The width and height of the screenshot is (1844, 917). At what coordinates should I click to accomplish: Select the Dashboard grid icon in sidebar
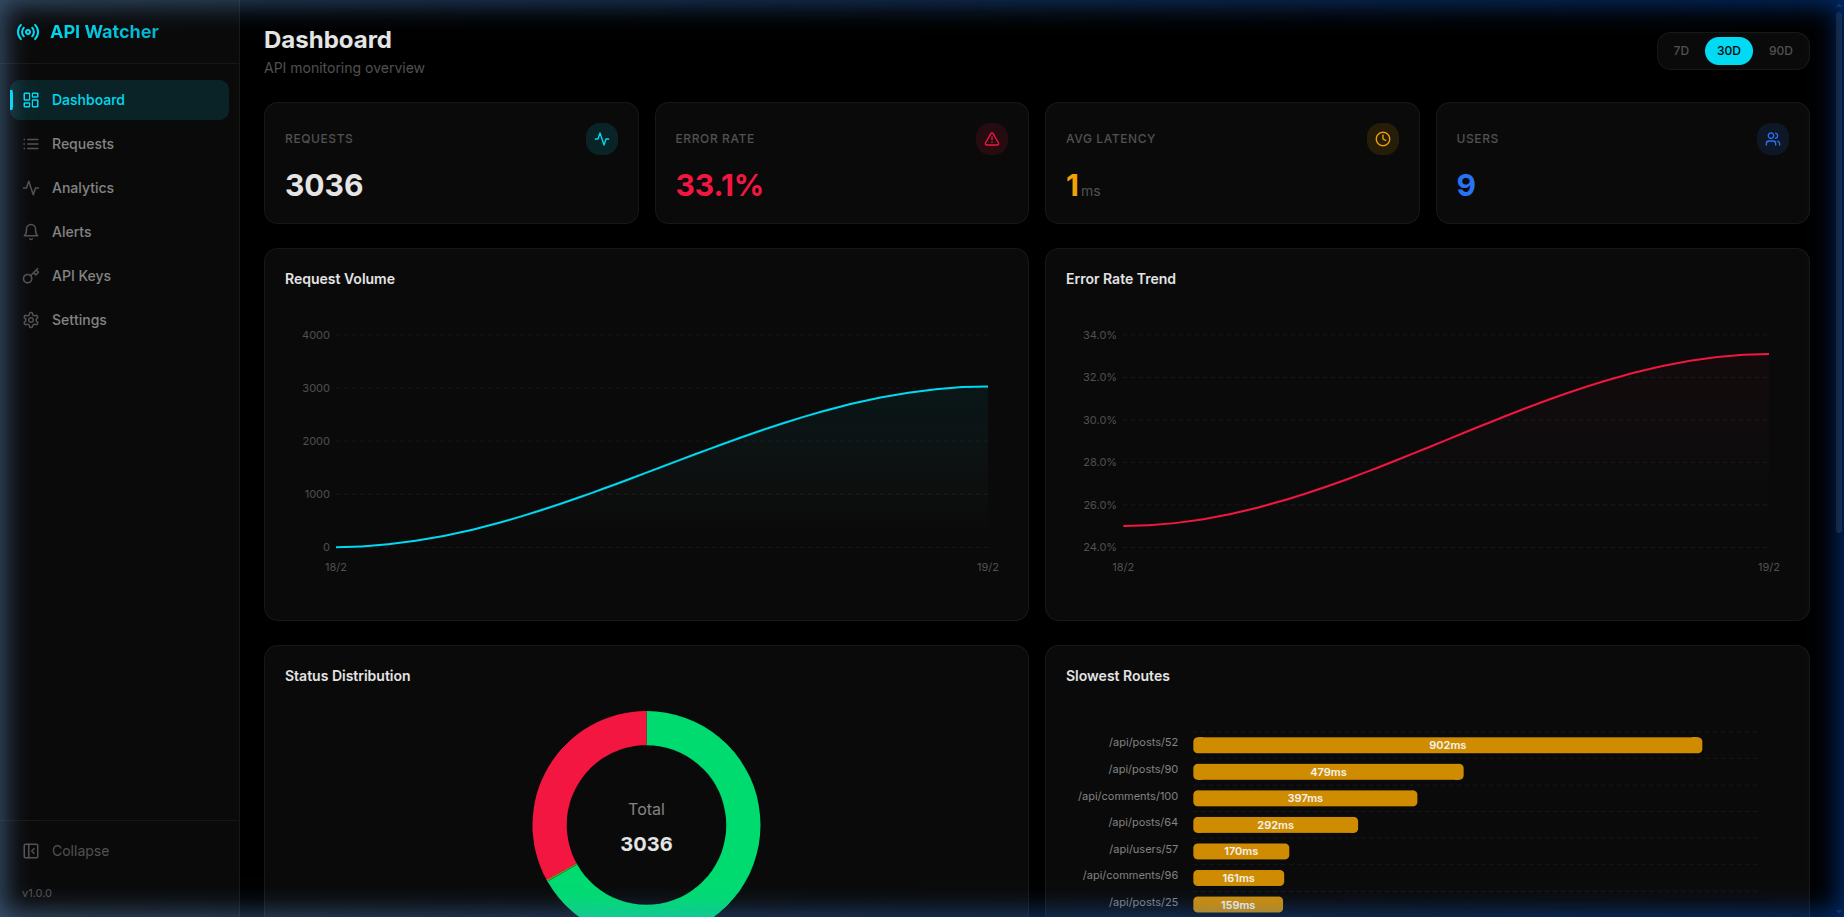[x=30, y=99]
